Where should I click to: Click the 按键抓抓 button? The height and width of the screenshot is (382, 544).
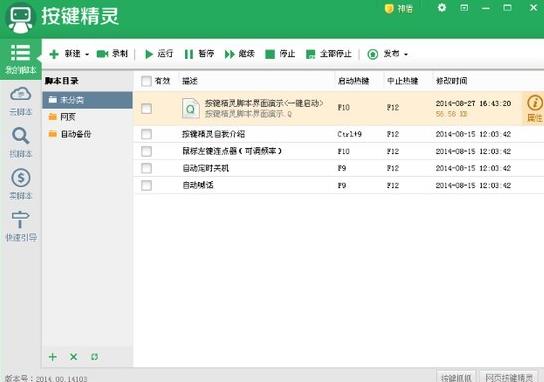[456, 377]
